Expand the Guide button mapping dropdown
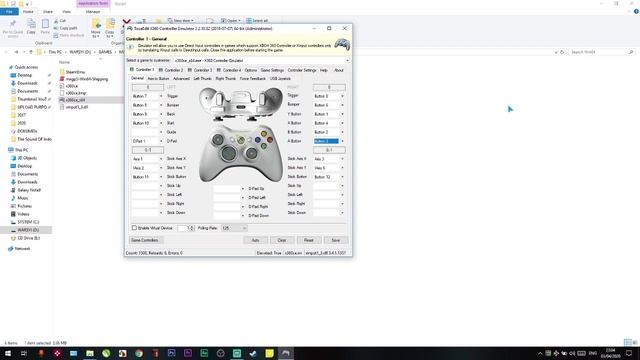Image resolution: width=640 pixels, height=360 pixels. (161, 132)
